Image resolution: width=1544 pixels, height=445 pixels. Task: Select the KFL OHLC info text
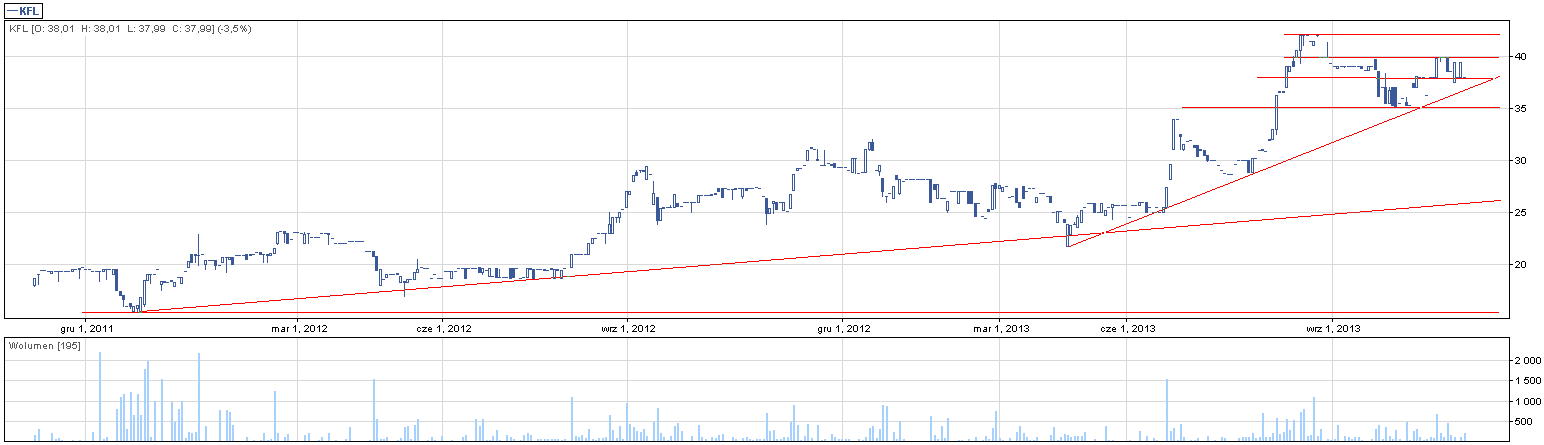[130, 29]
